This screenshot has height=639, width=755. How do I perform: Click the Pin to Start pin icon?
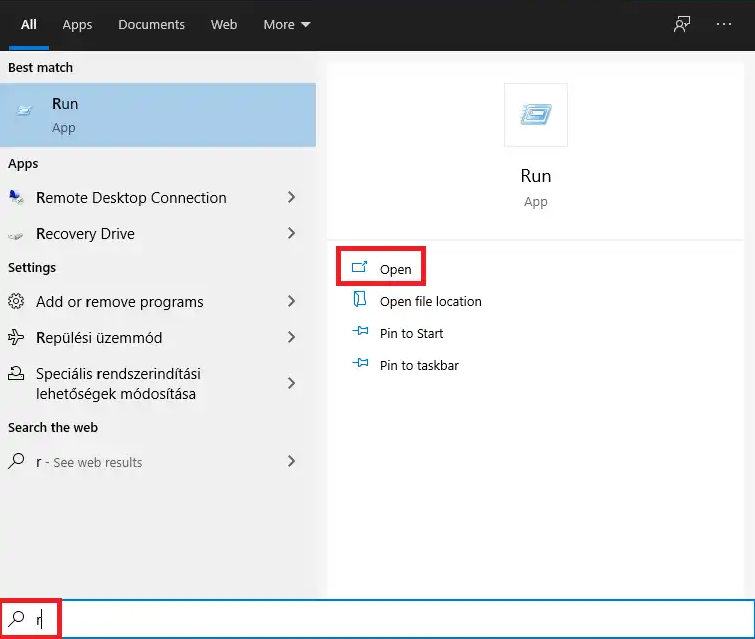tap(360, 331)
